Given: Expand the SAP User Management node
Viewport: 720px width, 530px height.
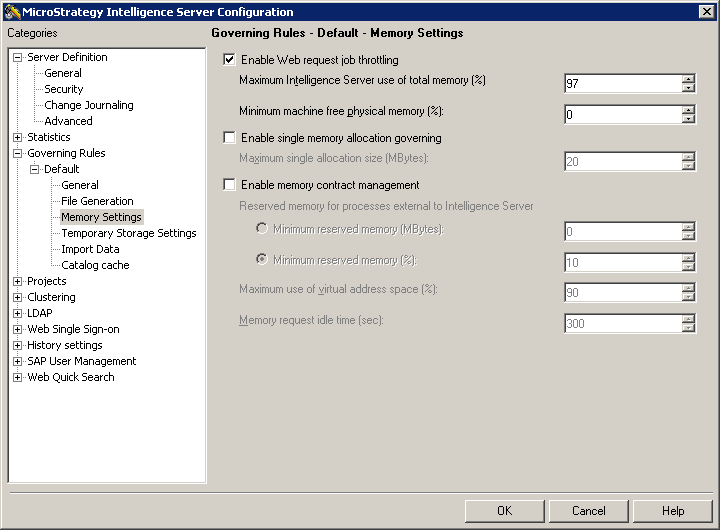Looking at the screenshot, I should click(17, 361).
